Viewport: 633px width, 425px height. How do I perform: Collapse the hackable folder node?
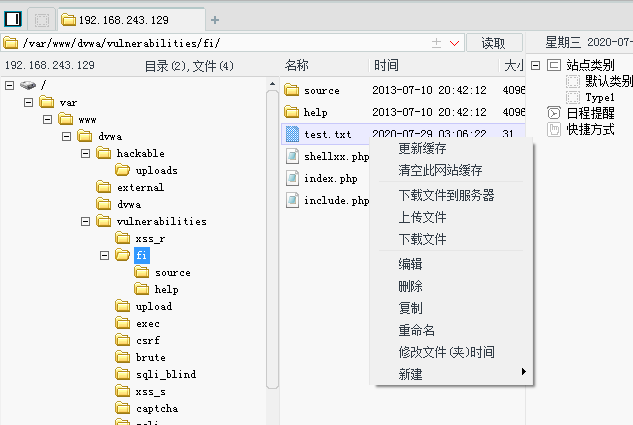pos(85,153)
